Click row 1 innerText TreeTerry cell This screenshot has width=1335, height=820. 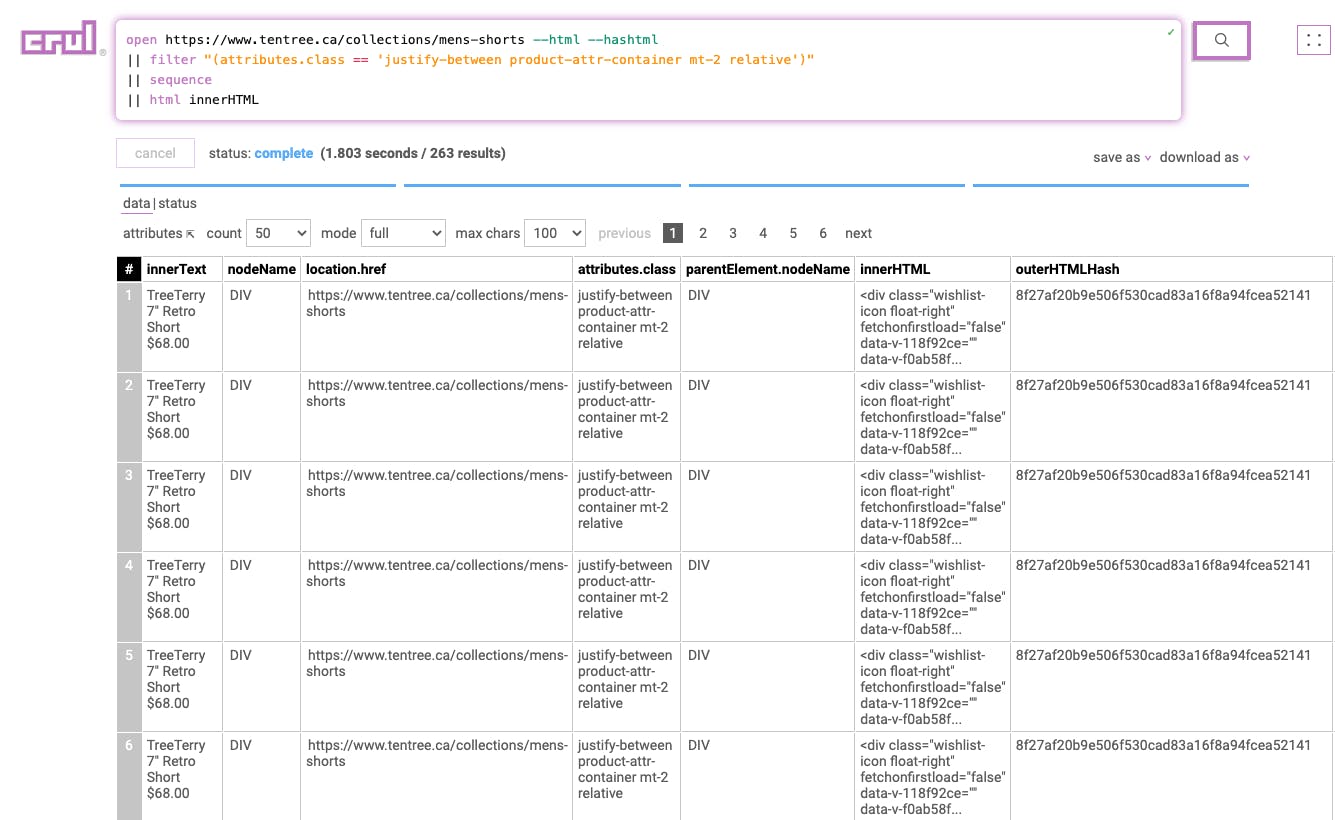coord(182,326)
